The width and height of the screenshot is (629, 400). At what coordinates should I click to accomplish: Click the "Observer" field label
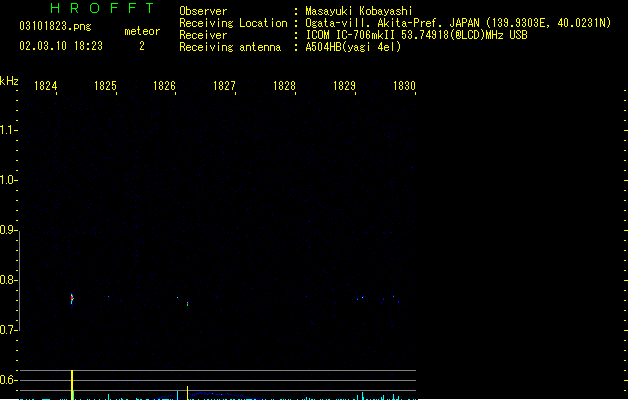tap(203, 11)
